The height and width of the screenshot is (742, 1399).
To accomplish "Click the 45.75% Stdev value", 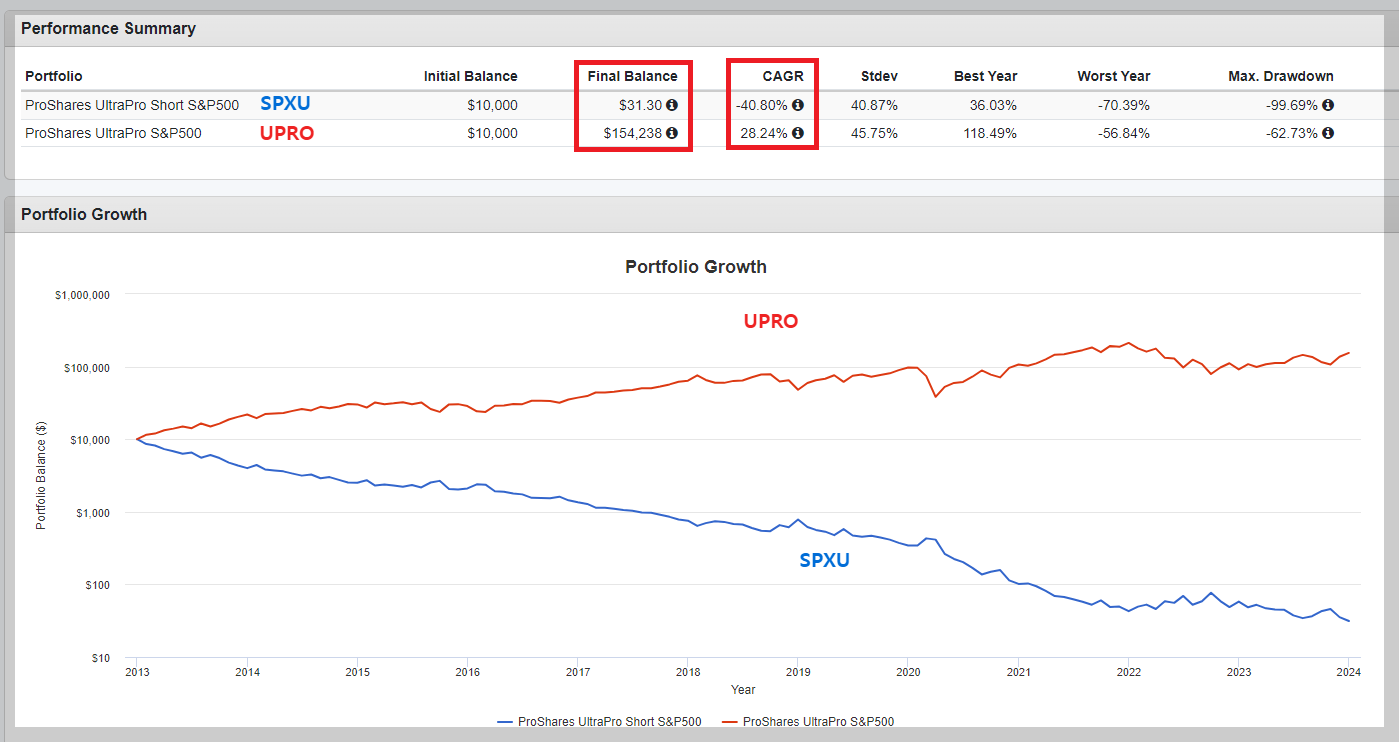I will 875,133.
